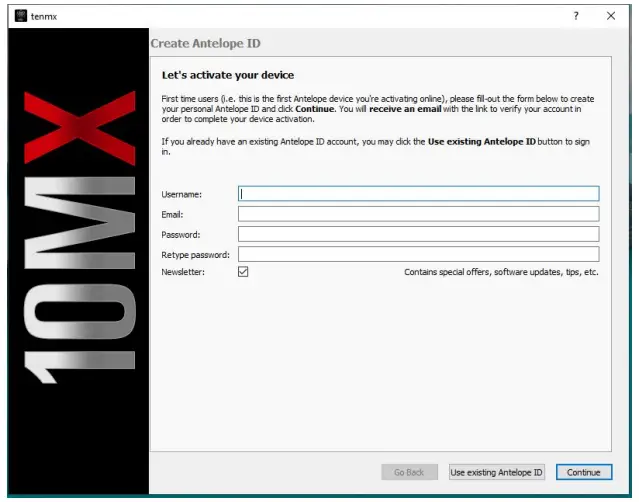Click "Contains special offers" description text
The height and width of the screenshot is (502, 639).
click(501, 272)
